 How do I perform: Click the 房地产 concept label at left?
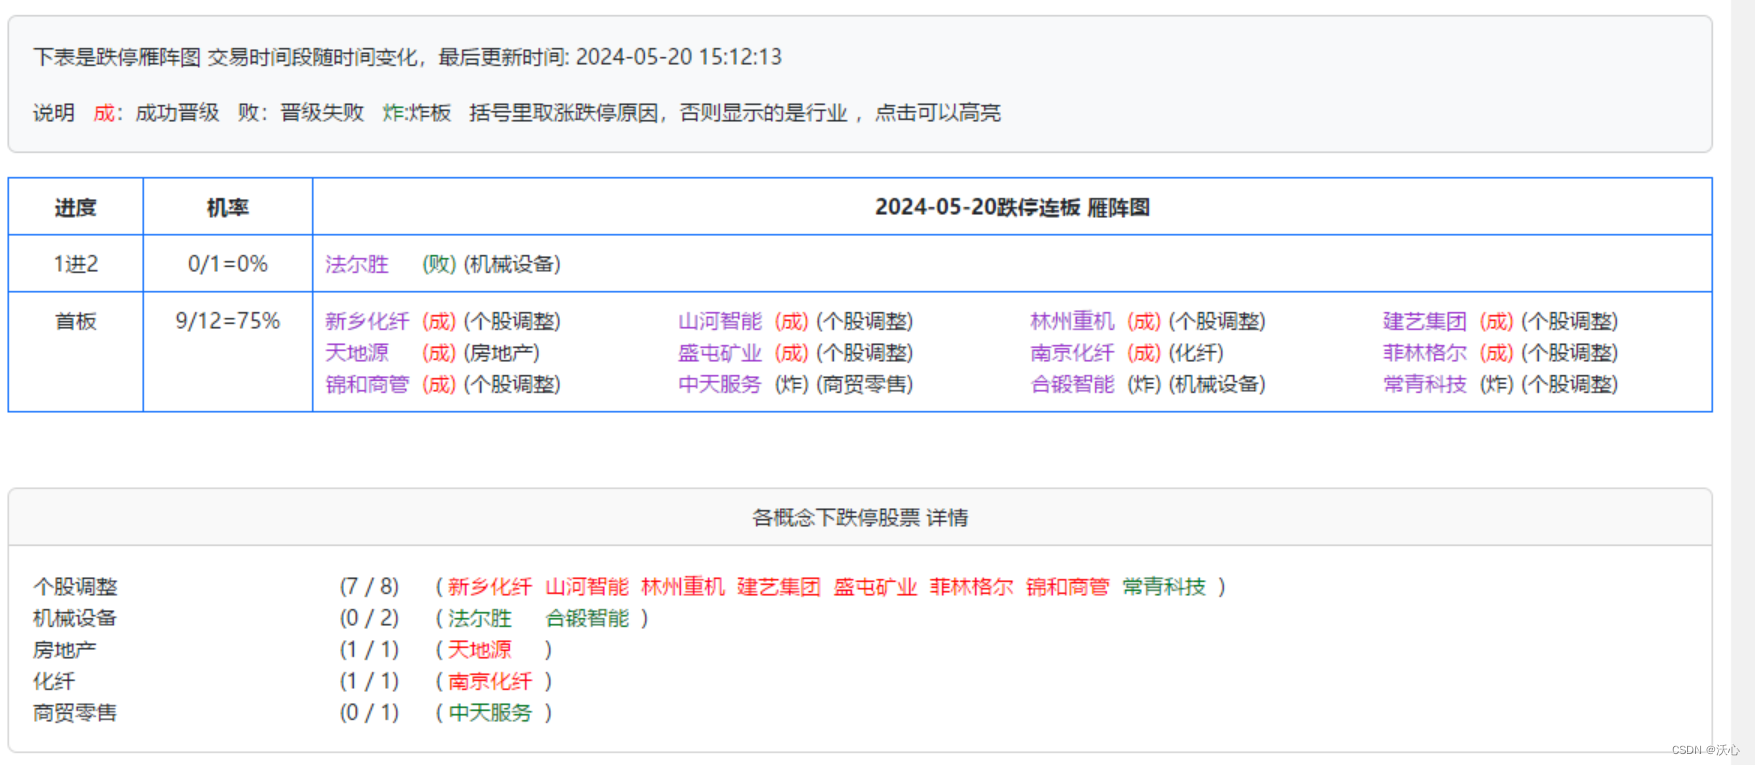[x=64, y=650]
